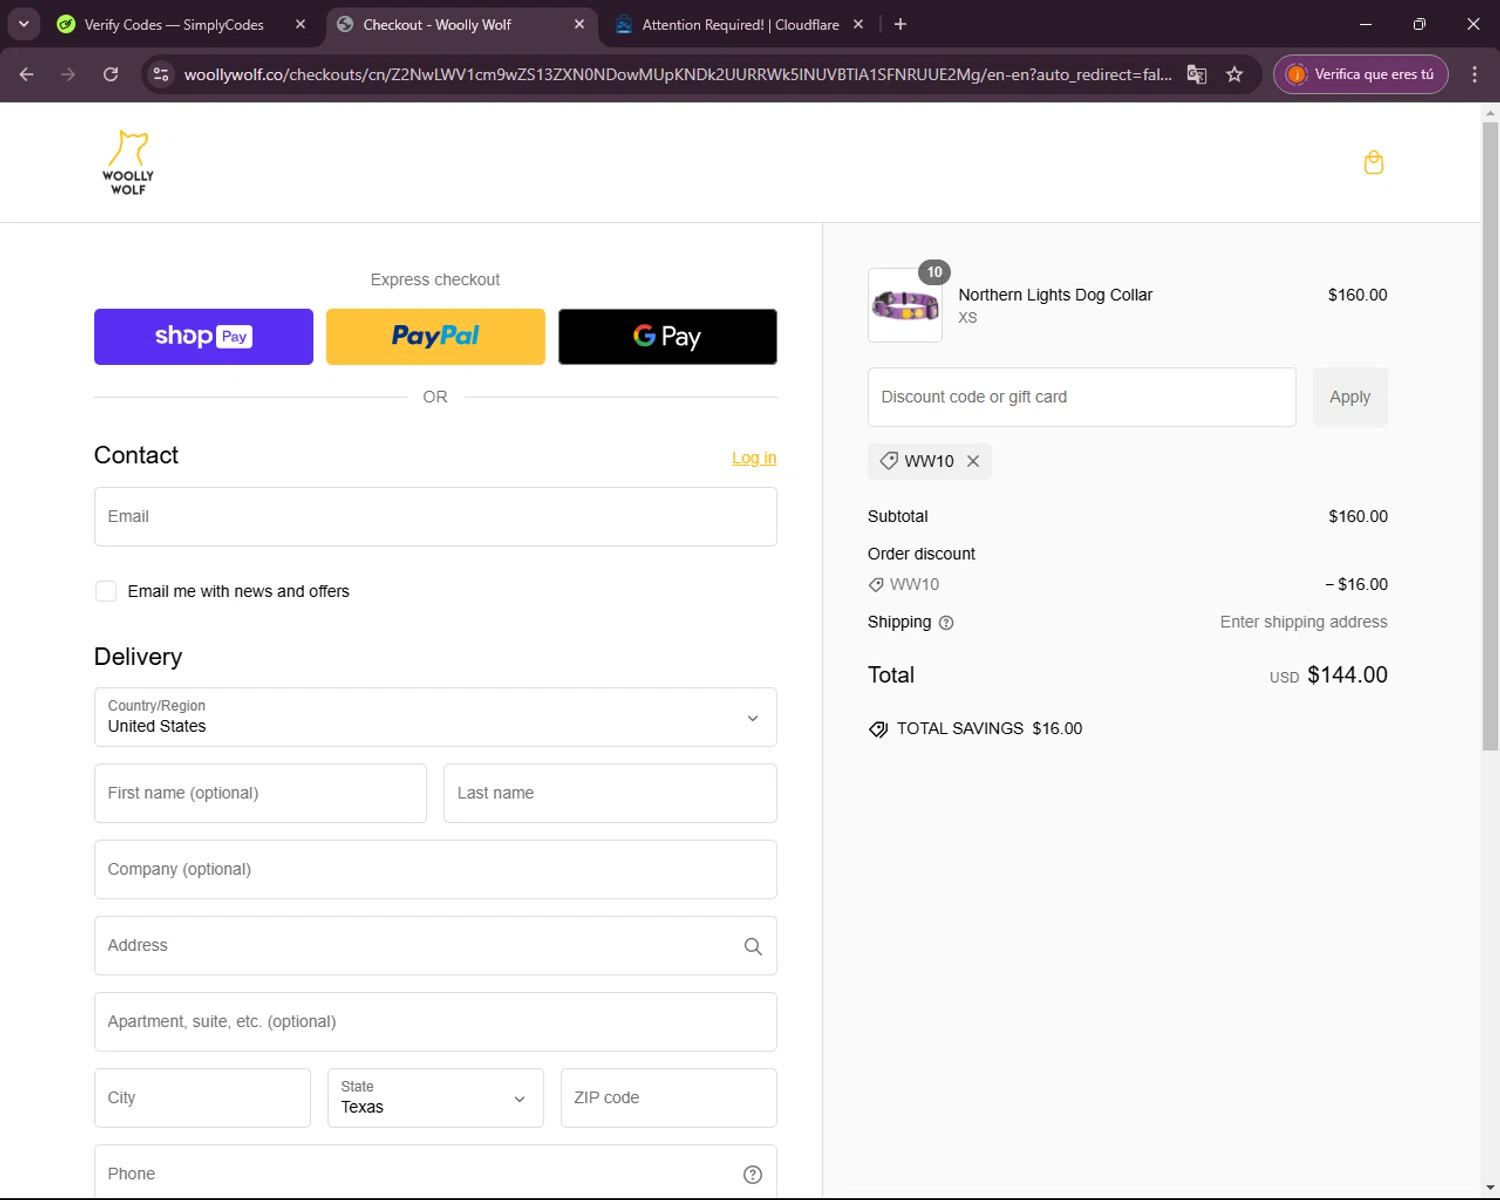Remove the WW10 discount code tag
1500x1200 pixels.
point(973,461)
